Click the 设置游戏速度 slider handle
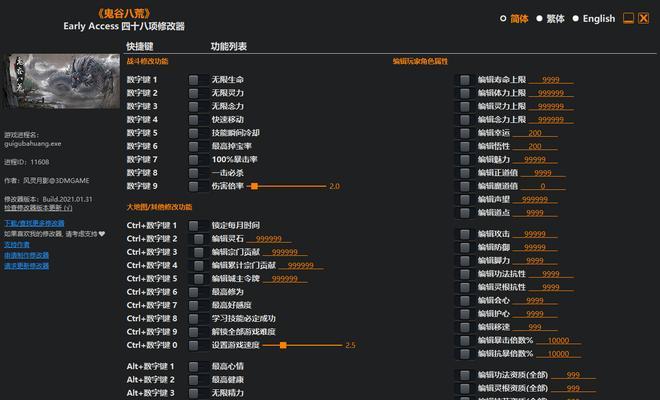Viewport: 660px width, 400px height. tap(283, 345)
